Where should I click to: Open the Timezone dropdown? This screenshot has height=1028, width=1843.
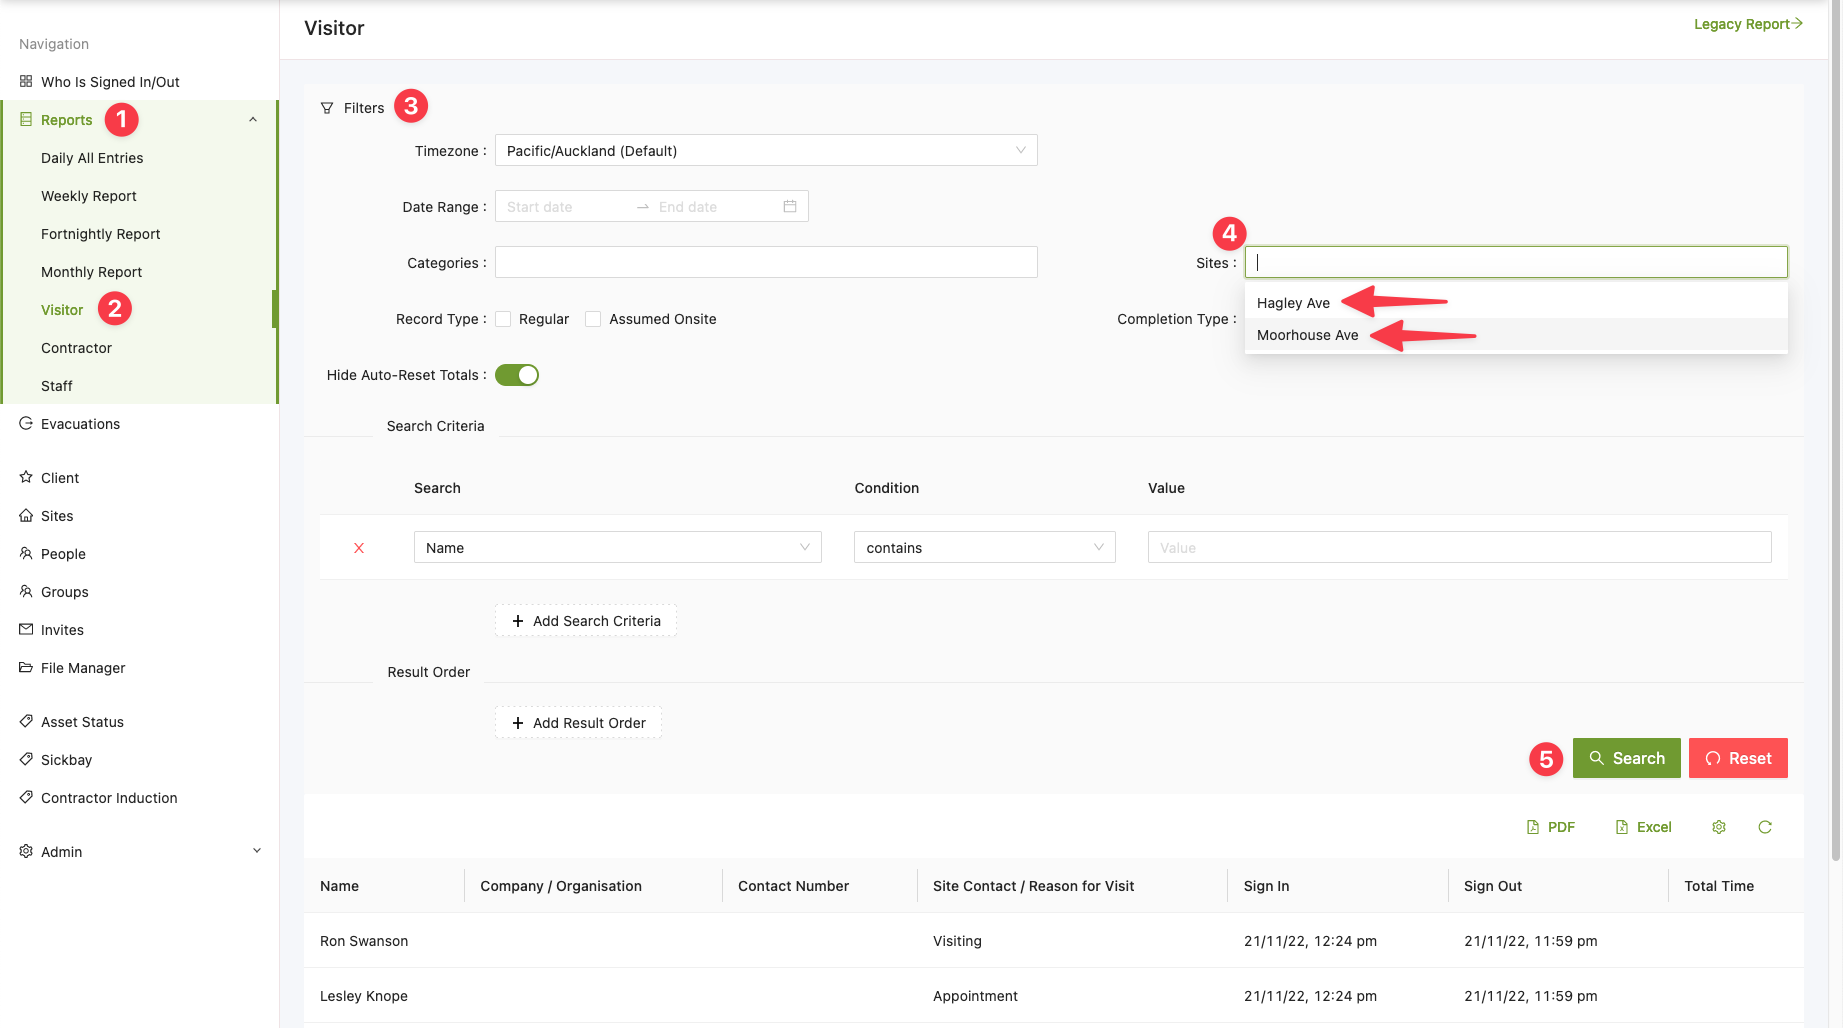click(766, 151)
